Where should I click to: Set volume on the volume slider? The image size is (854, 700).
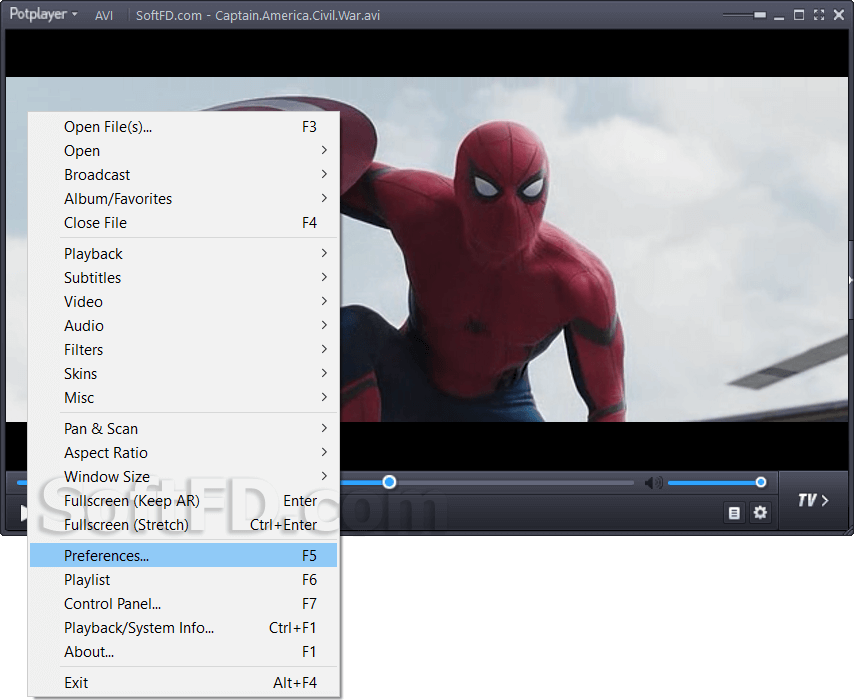(x=717, y=483)
